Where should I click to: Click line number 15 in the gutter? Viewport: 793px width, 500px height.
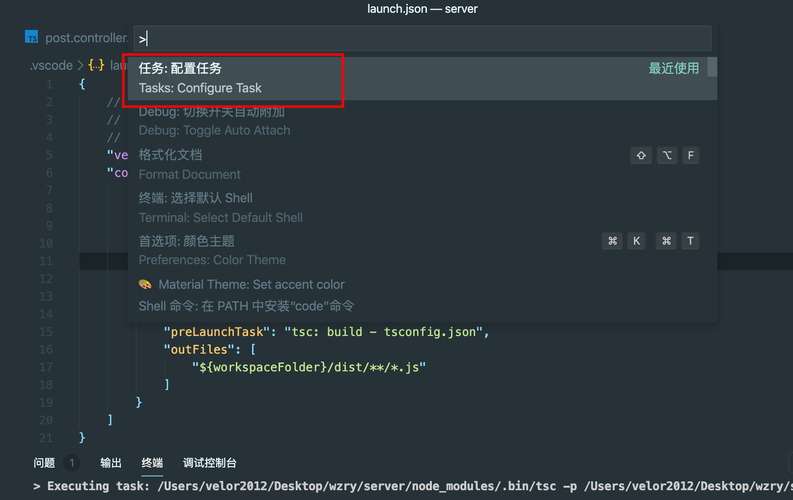tap(46, 332)
